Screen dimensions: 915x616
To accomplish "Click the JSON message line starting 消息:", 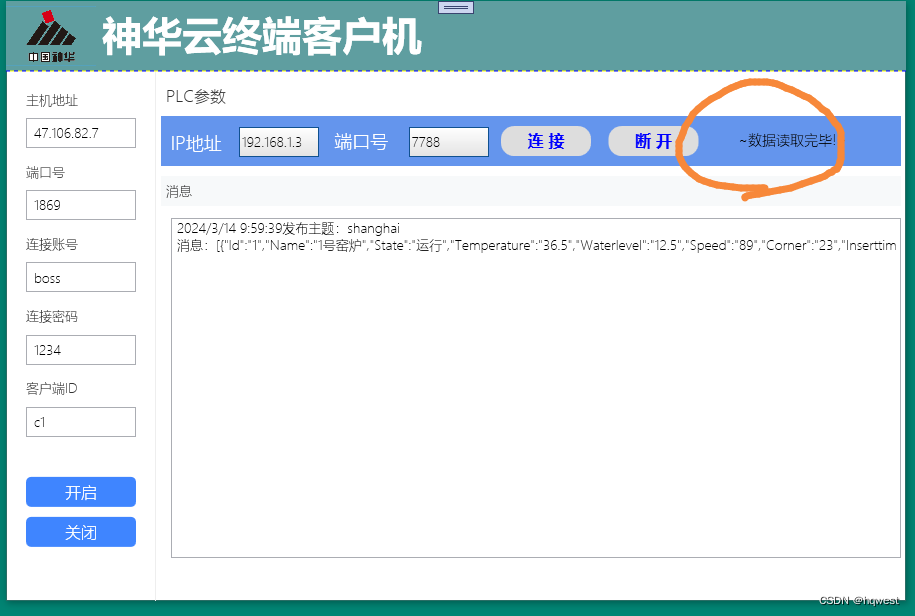I will pyautogui.click(x=536, y=246).
